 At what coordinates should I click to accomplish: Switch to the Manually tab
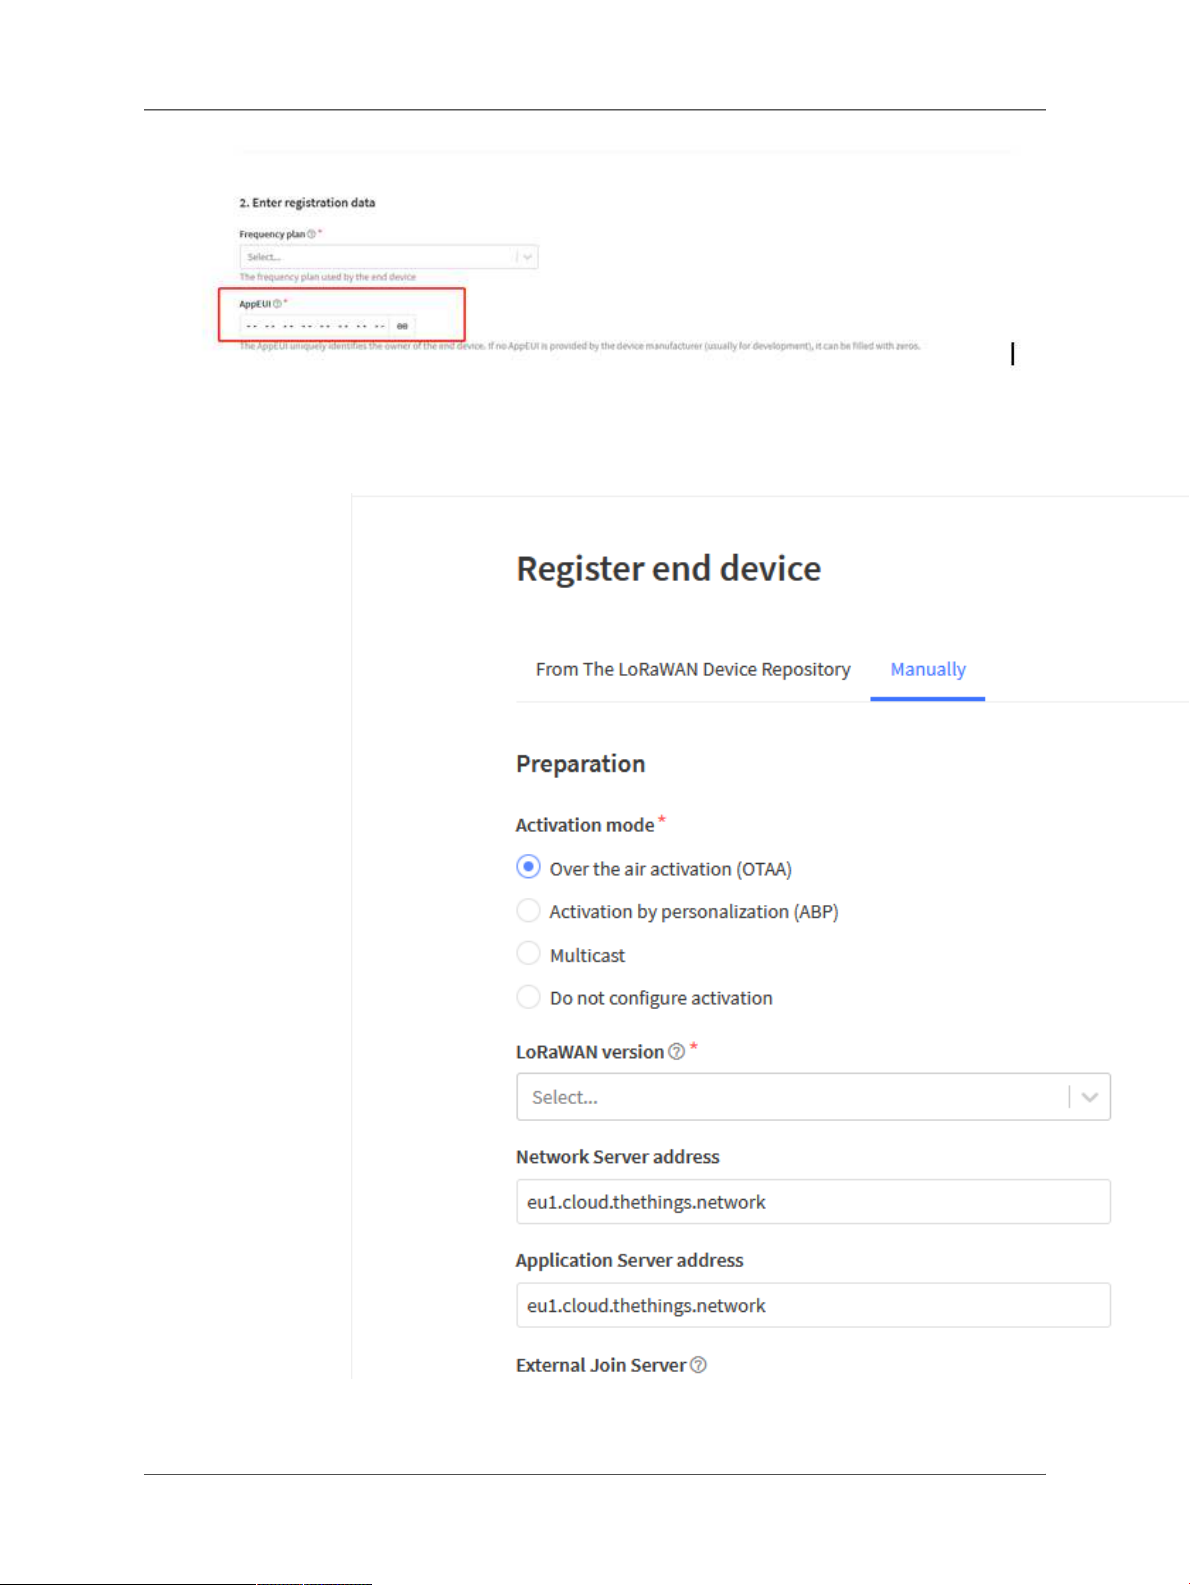point(928,669)
